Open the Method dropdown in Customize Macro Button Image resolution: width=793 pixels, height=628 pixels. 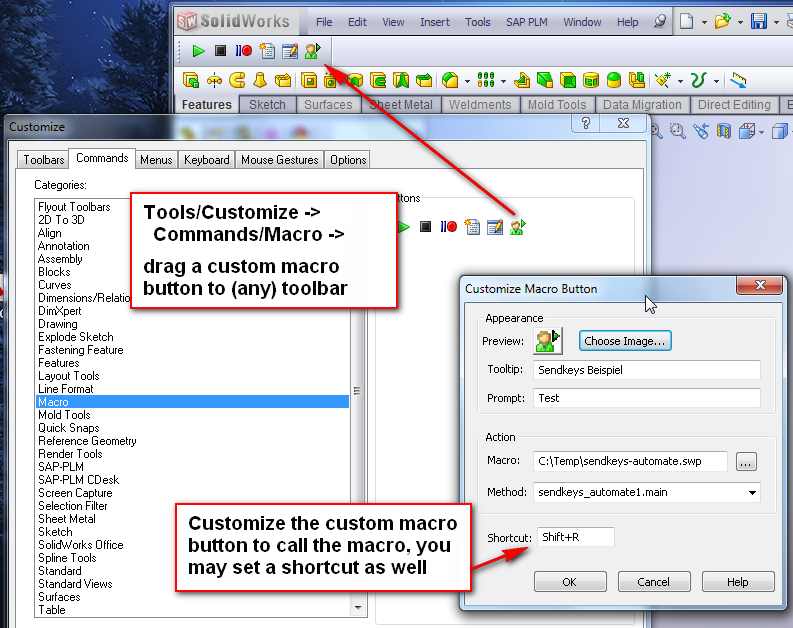tap(753, 492)
